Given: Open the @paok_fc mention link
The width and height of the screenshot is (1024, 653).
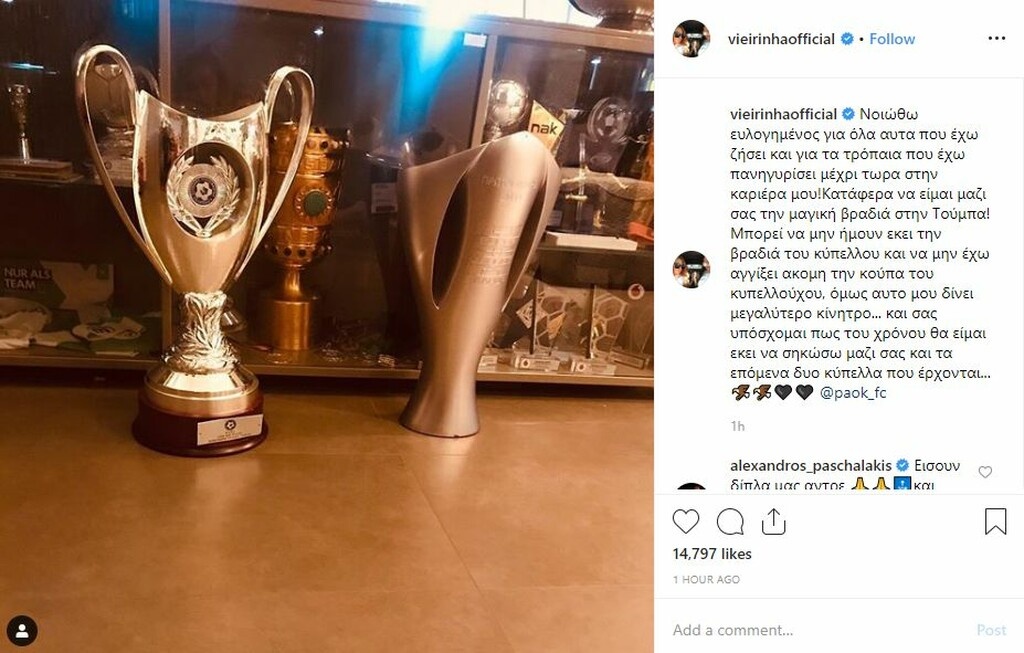Looking at the screenshot, I should click(853, 393).
